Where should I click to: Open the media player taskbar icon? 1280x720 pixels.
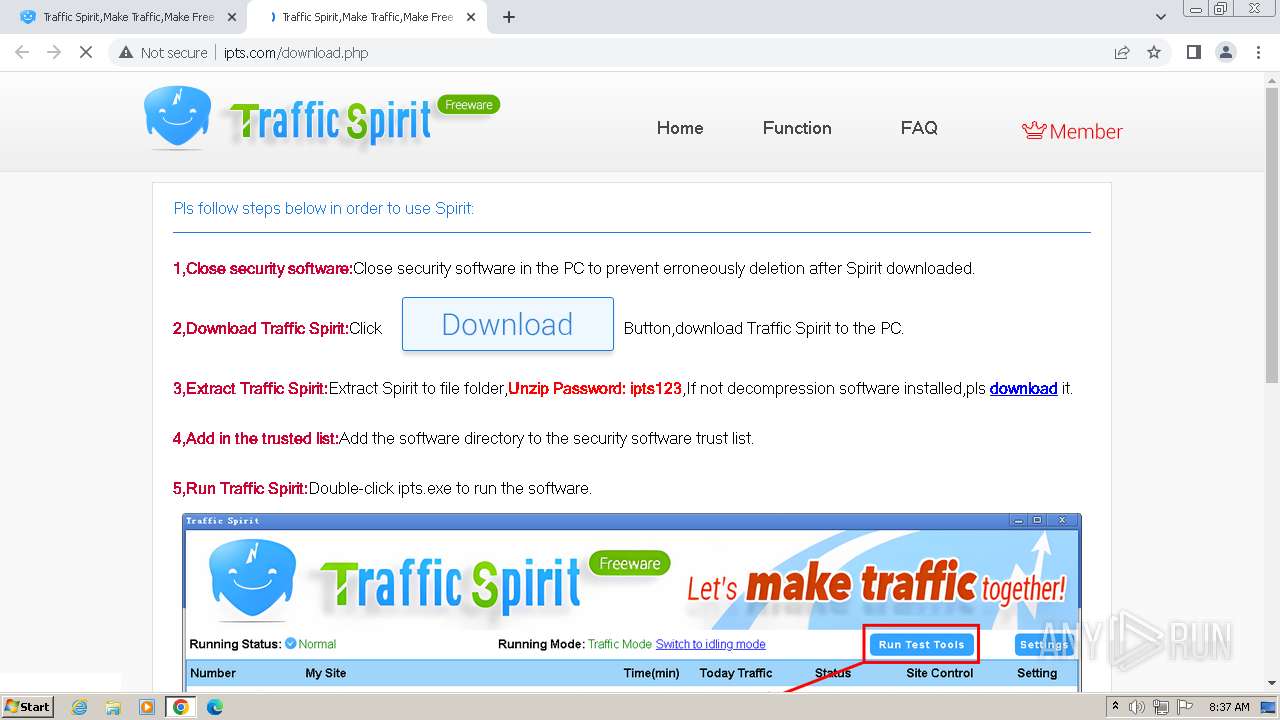coord(147,707)
